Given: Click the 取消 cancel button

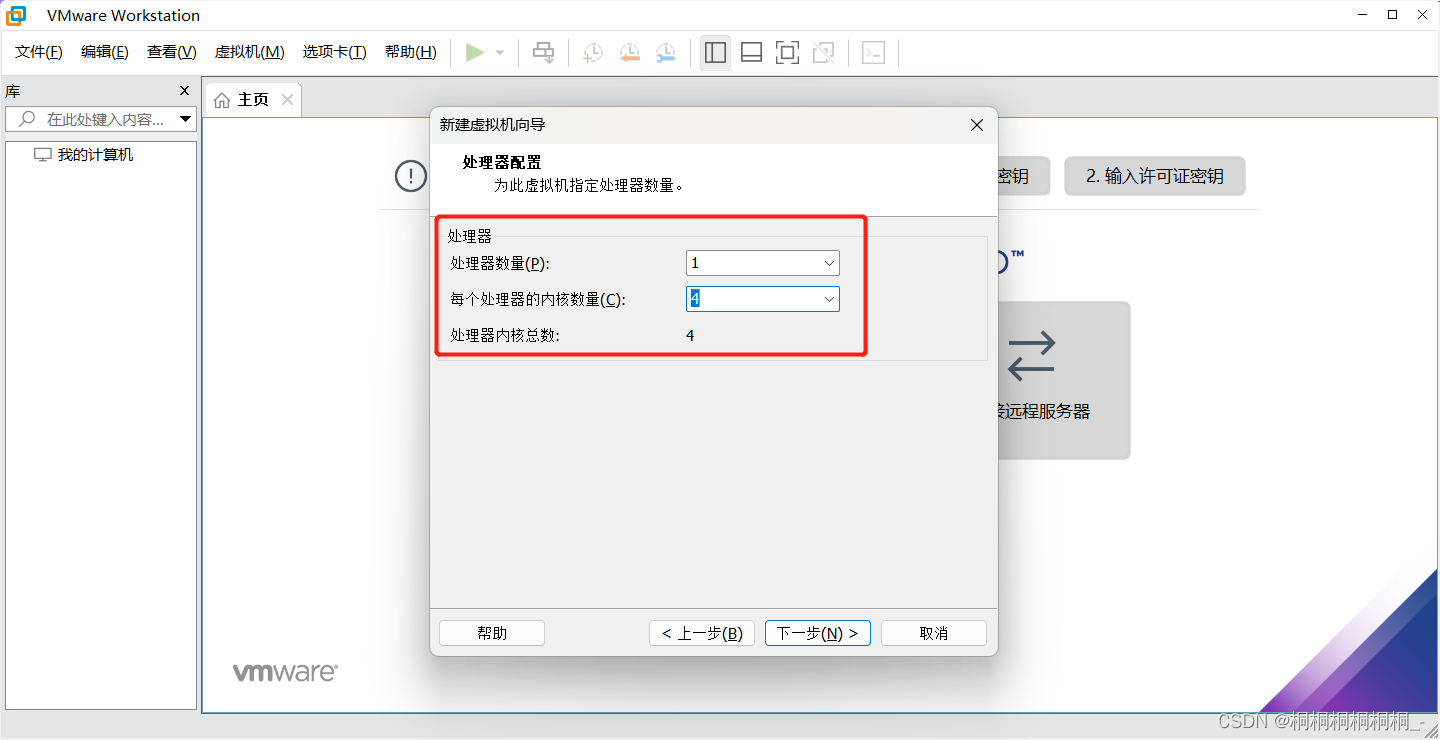Looking at the screenshot, I should (934, 633).
